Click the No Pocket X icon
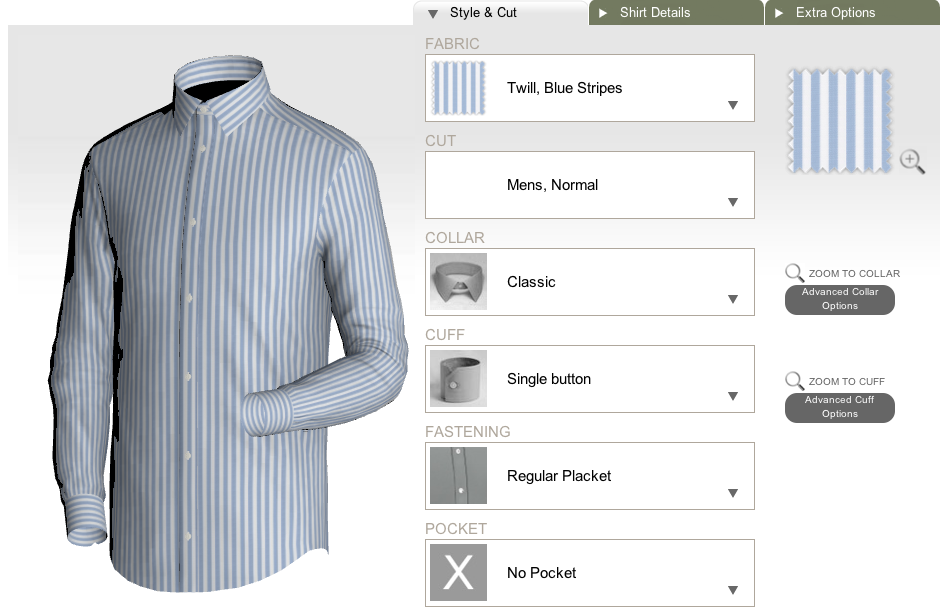This screenshot has width=947, height=616. (x=458, y=573)
